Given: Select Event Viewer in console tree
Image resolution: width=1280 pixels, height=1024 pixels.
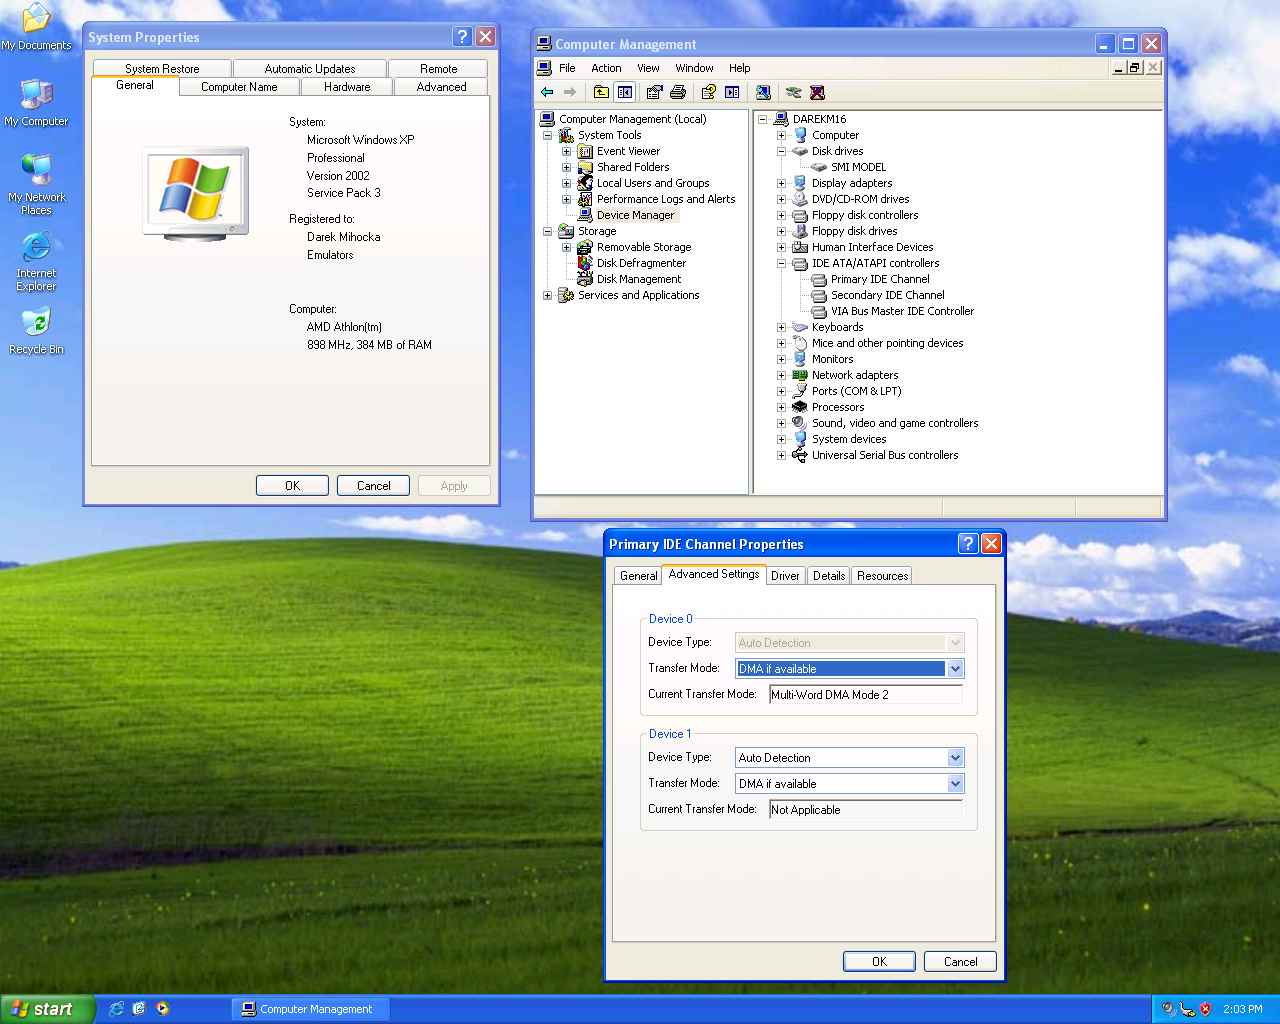Looking at the screenshot, I should 628,151.
